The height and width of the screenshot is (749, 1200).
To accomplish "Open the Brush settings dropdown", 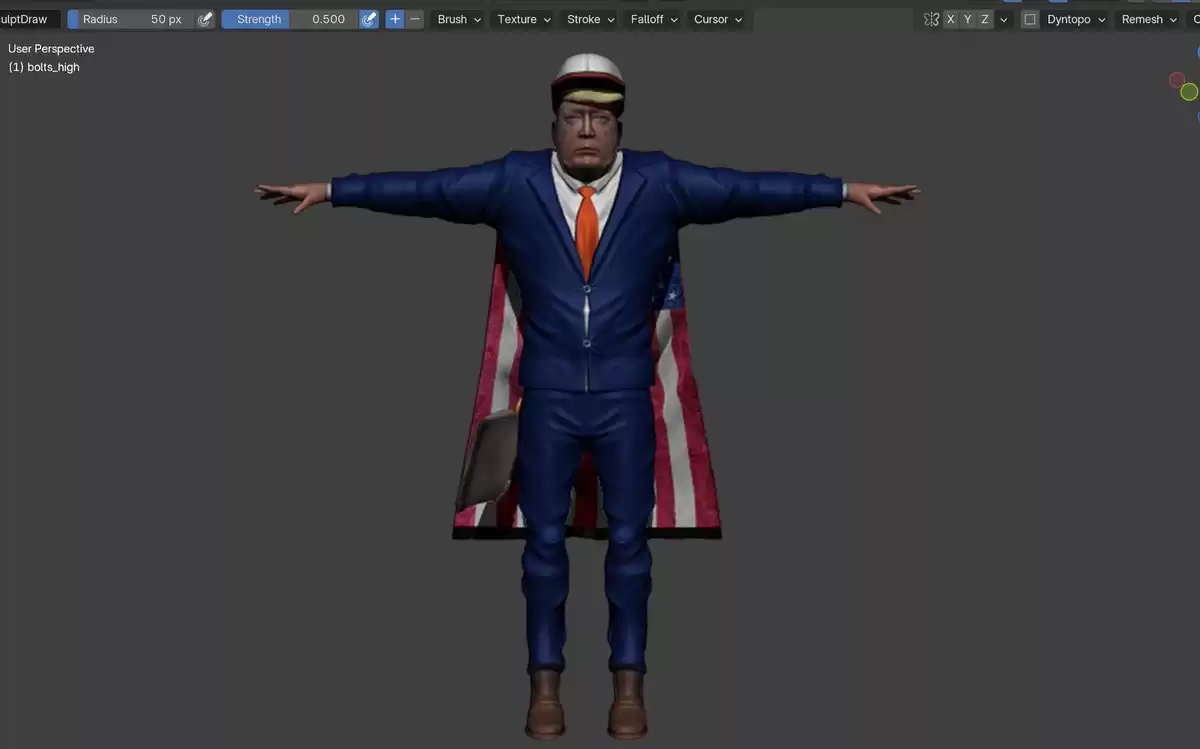I will (459, 19).
